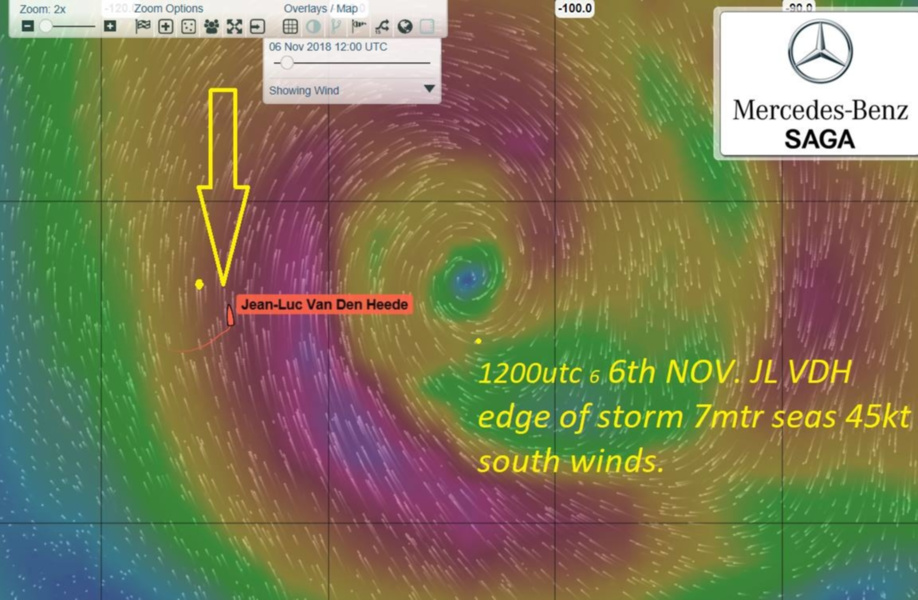Click the Overlays / Map header label

point(321,9)
